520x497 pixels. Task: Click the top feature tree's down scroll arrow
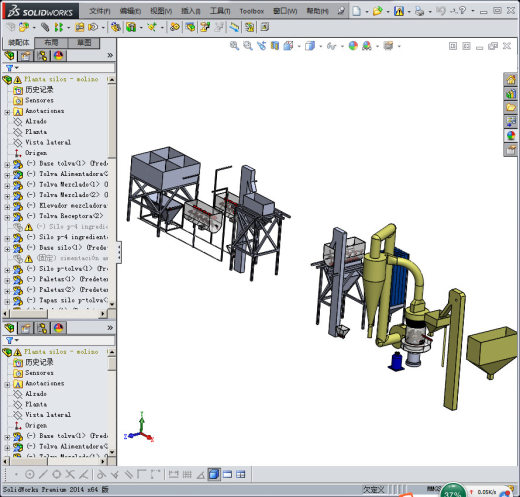112,304
